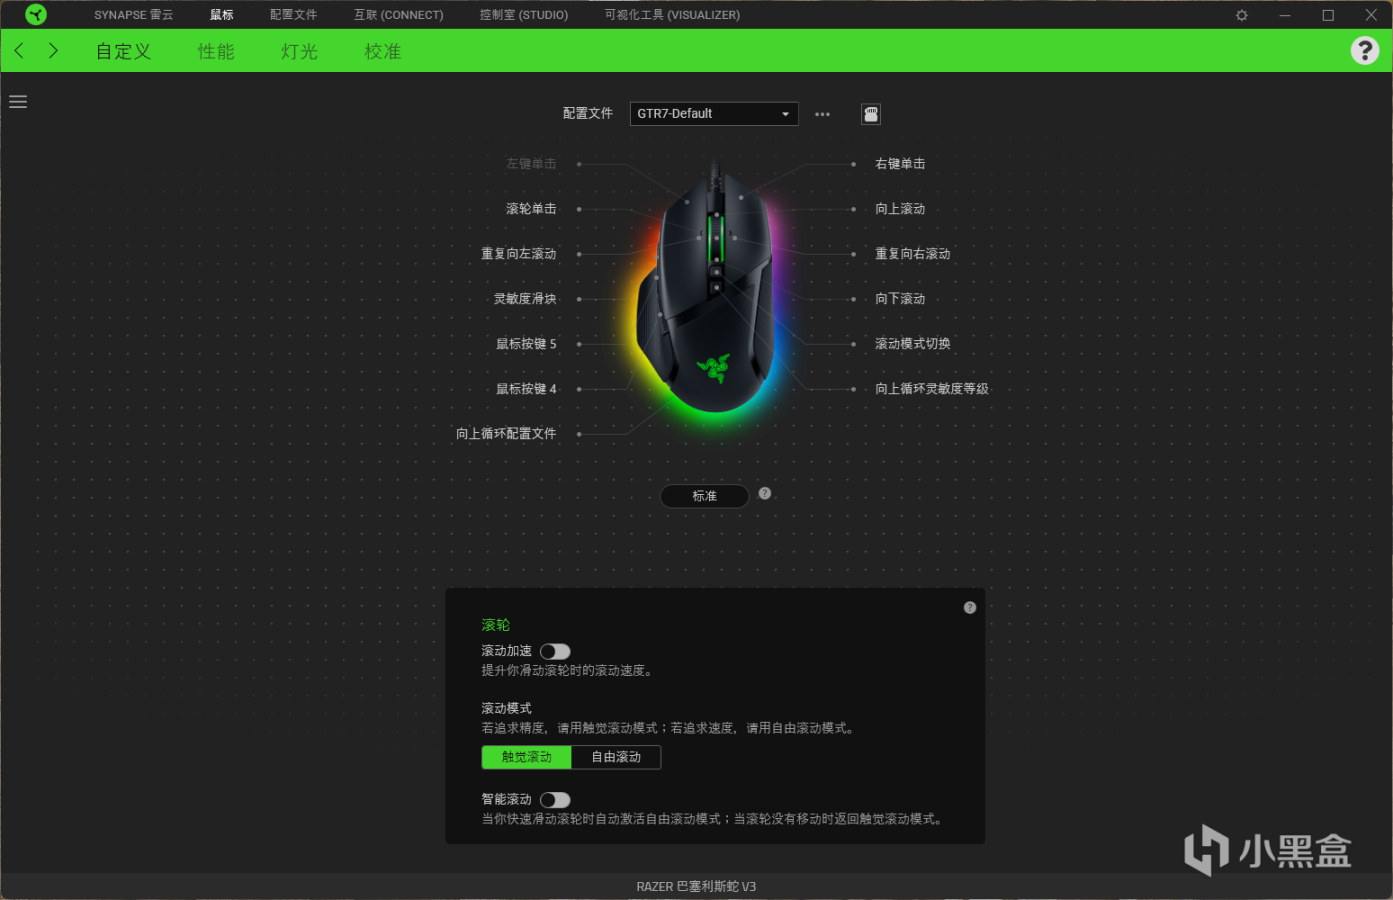Click 重复向左滚动 assignment
The height and width of the screenshot is (900, 1393).
point(519,254)
